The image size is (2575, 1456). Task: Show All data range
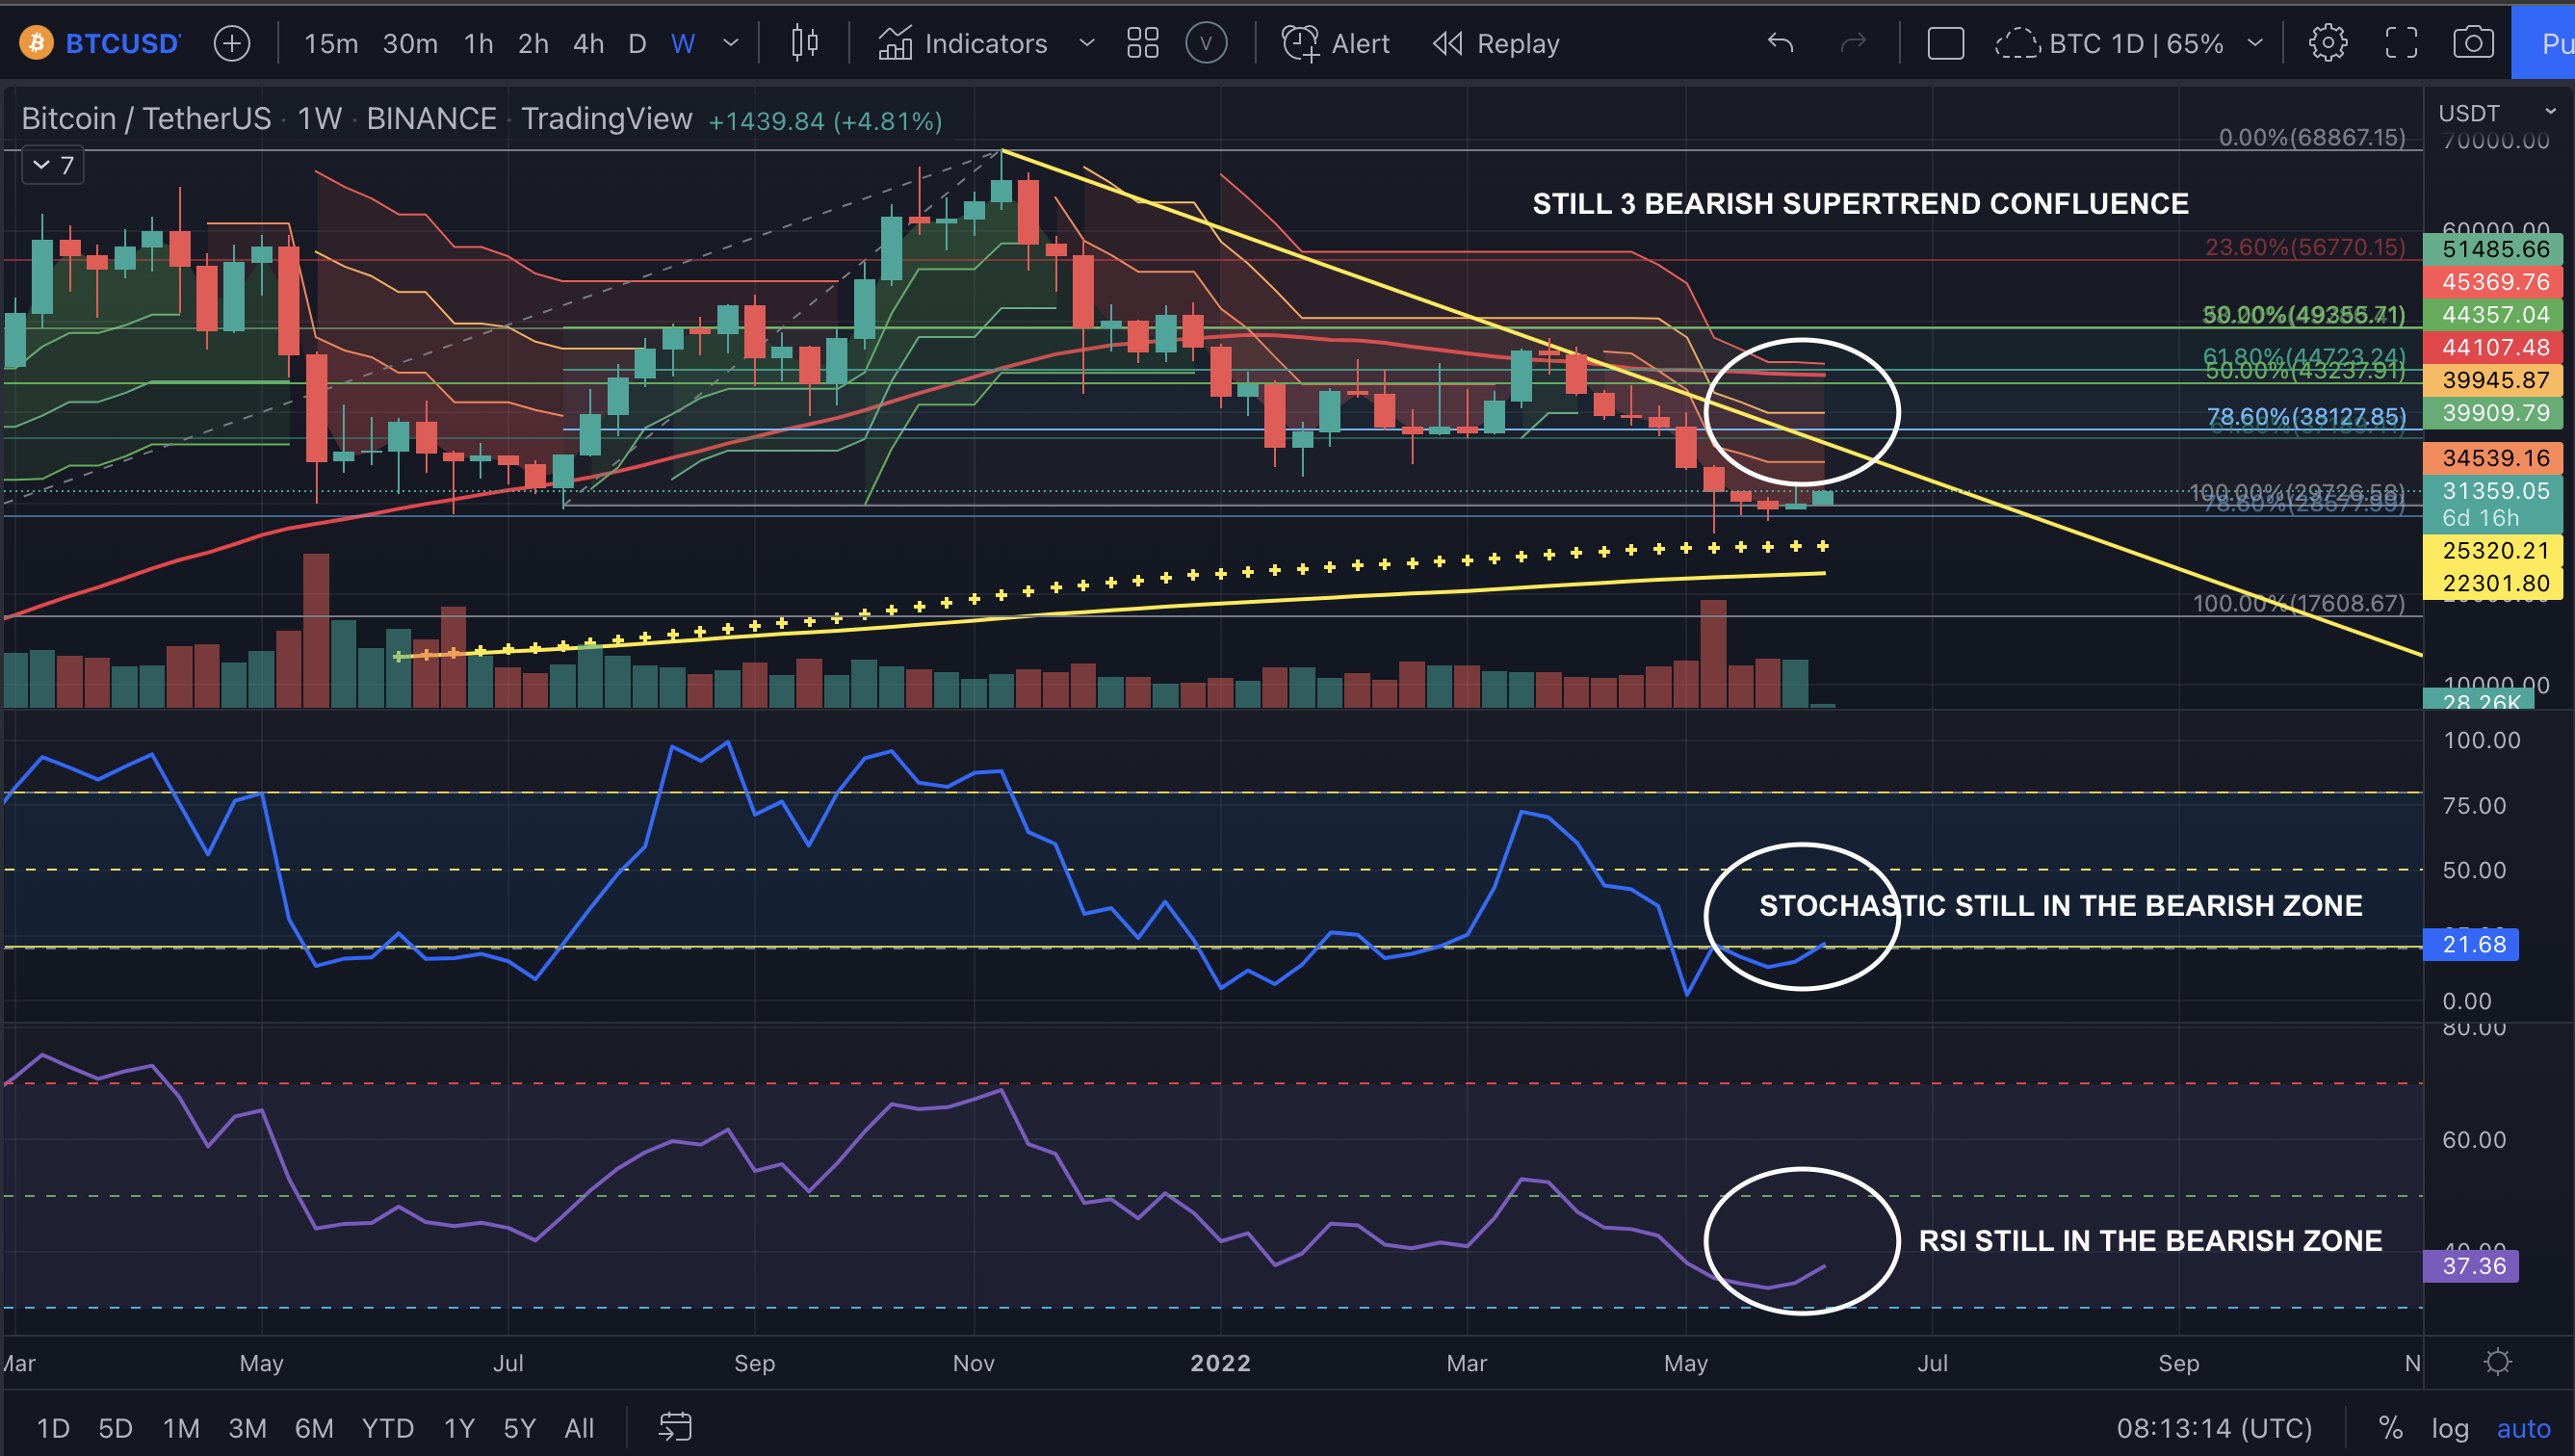click(x=579, y=1427)
